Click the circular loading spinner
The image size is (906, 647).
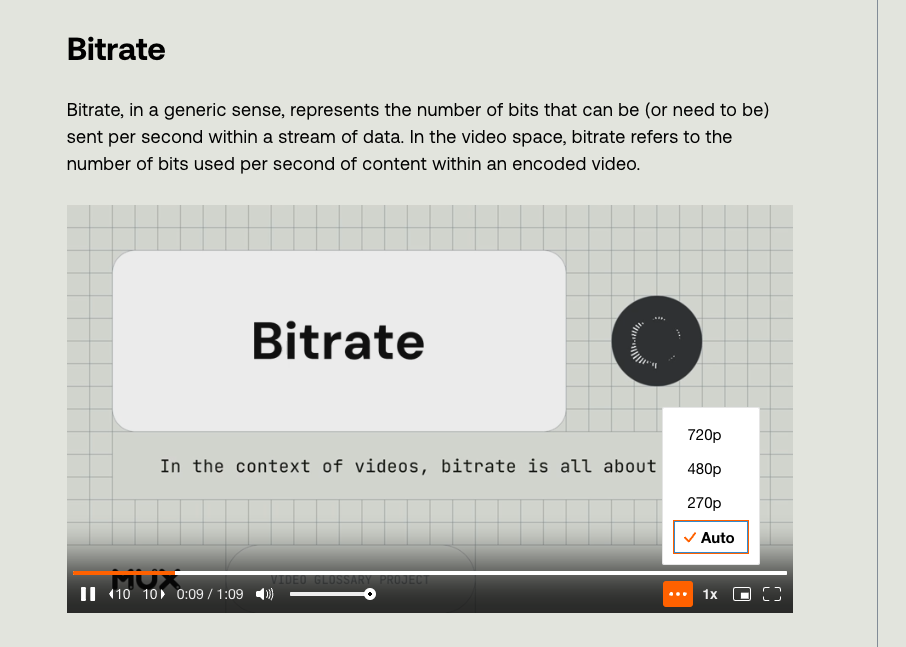point(656,342)
